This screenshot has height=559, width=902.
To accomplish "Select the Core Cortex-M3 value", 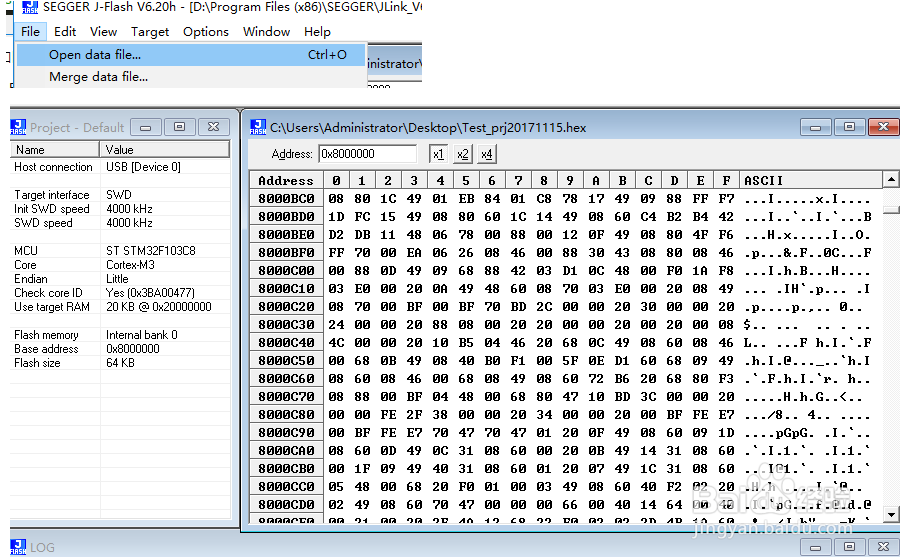I will click(131, 265).
